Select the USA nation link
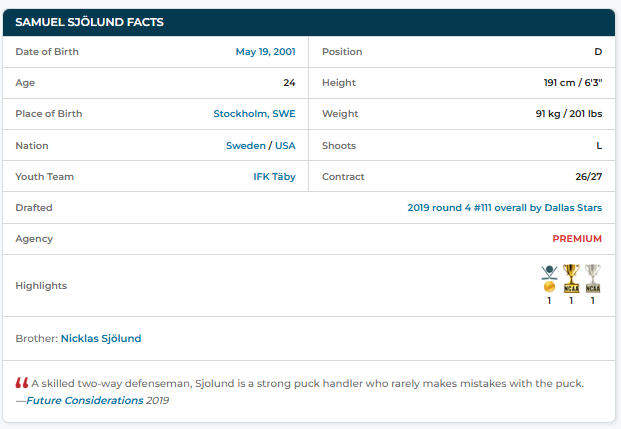621x429 pixels. click(x=285, y=146)
